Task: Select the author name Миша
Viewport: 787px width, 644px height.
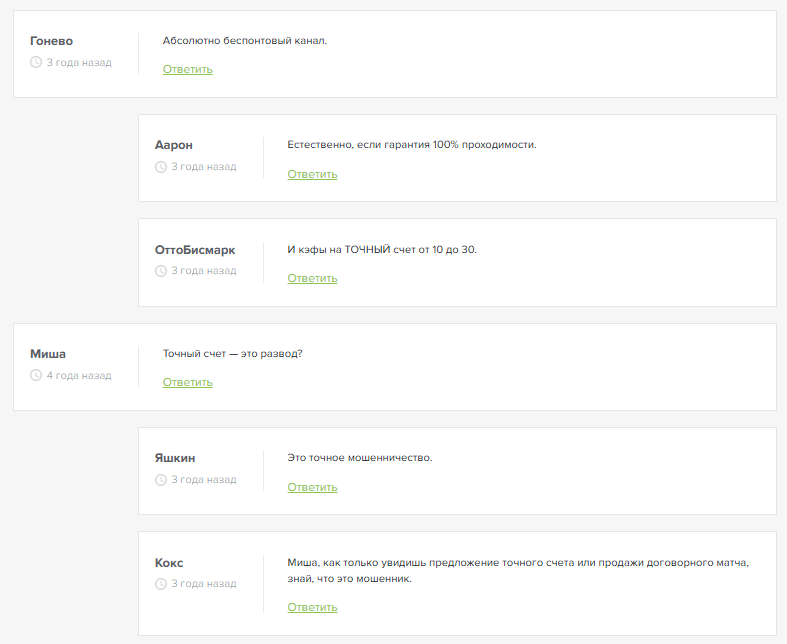Action: coord(48,354)
